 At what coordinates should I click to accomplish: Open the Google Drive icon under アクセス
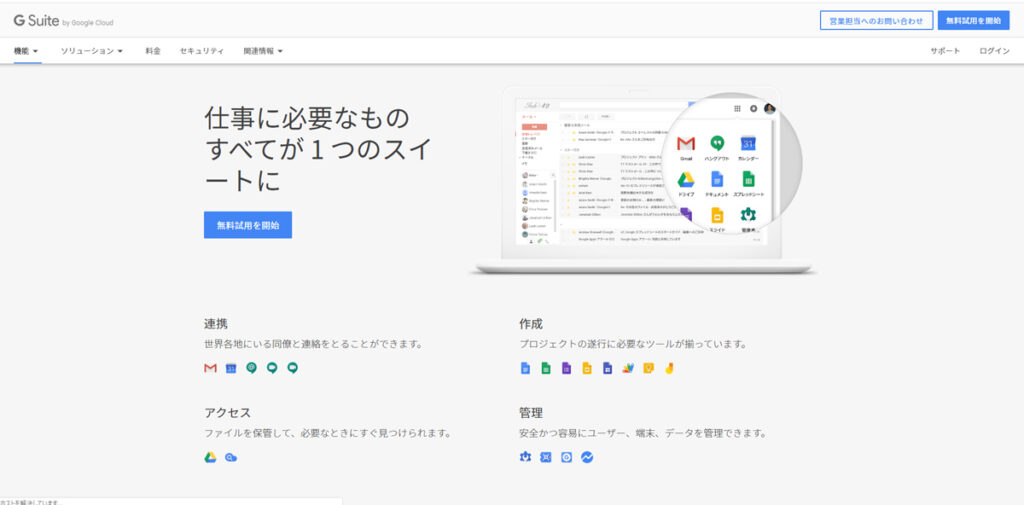210,458
